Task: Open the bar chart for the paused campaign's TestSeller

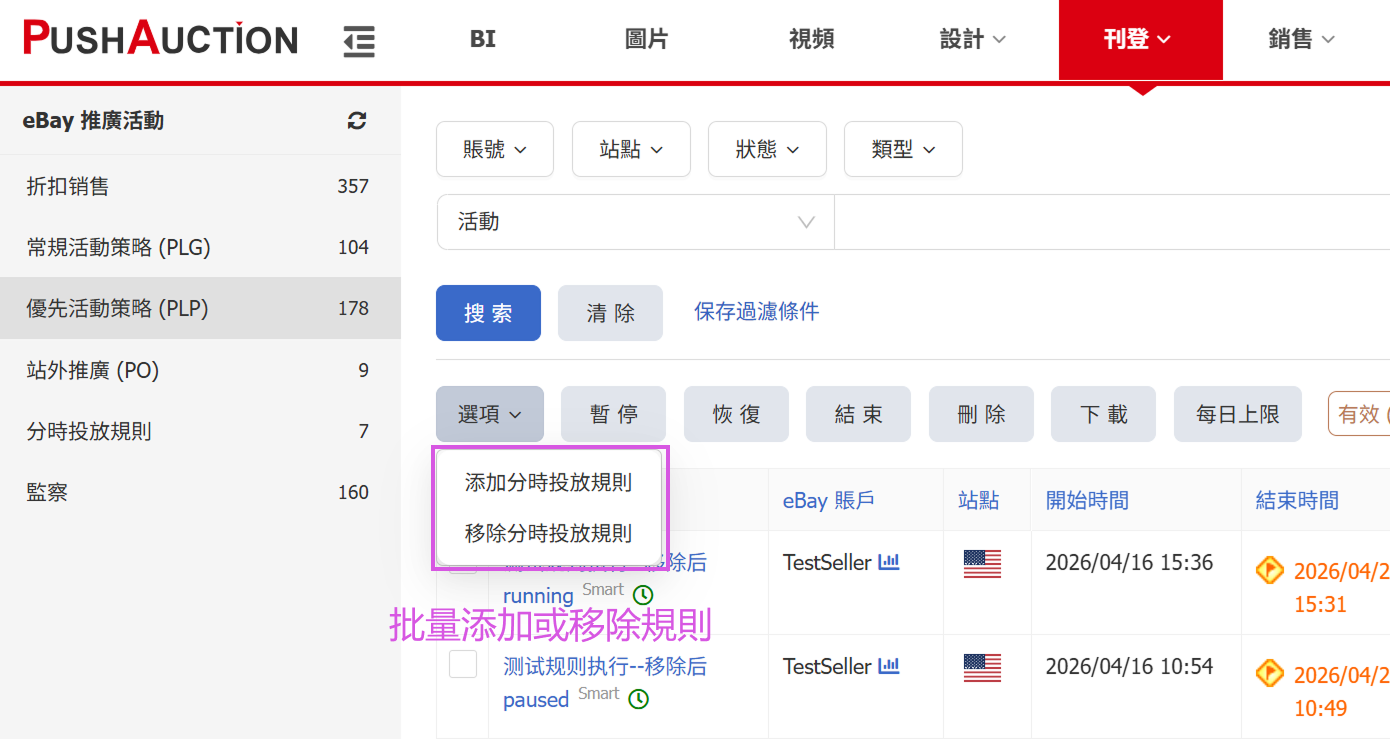Action: click(x=888, y=666)
